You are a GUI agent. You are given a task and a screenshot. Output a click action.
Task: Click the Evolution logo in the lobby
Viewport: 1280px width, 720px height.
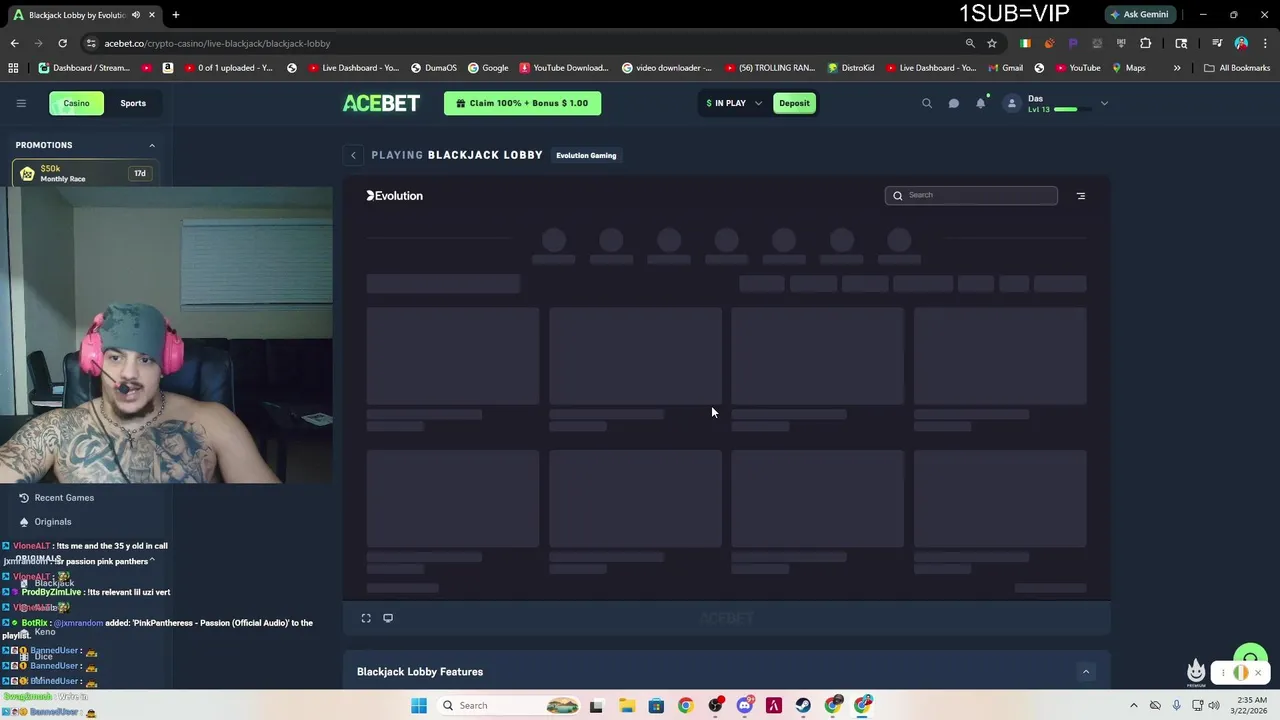tap(394, 196)
